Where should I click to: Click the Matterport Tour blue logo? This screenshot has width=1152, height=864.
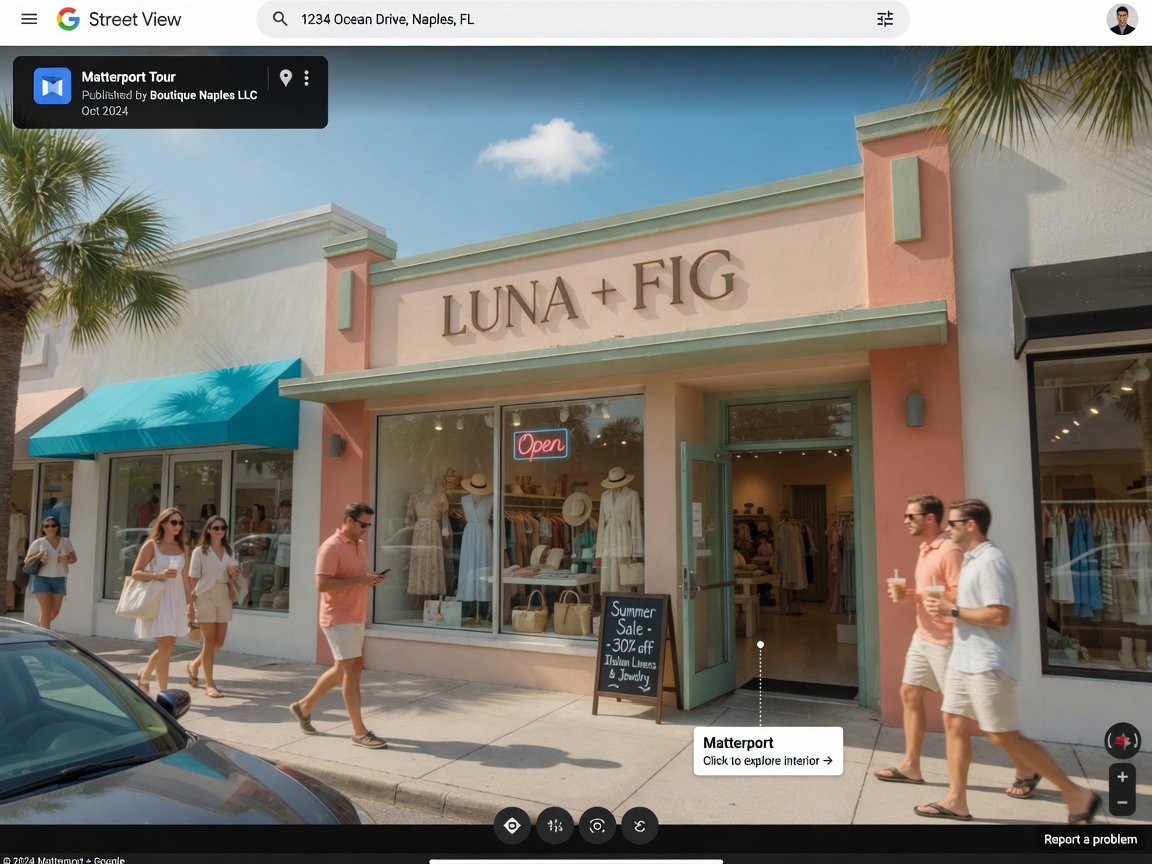click(52, 87)
